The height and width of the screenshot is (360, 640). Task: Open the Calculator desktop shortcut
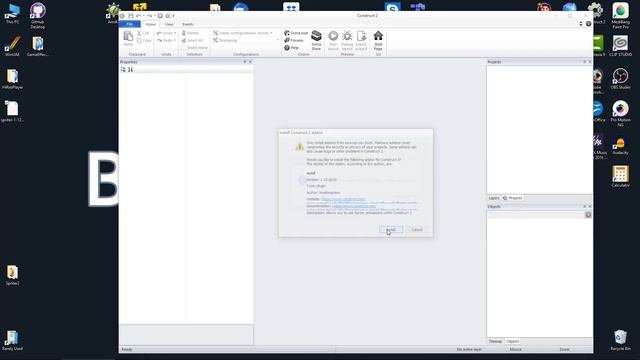point(620,177)
